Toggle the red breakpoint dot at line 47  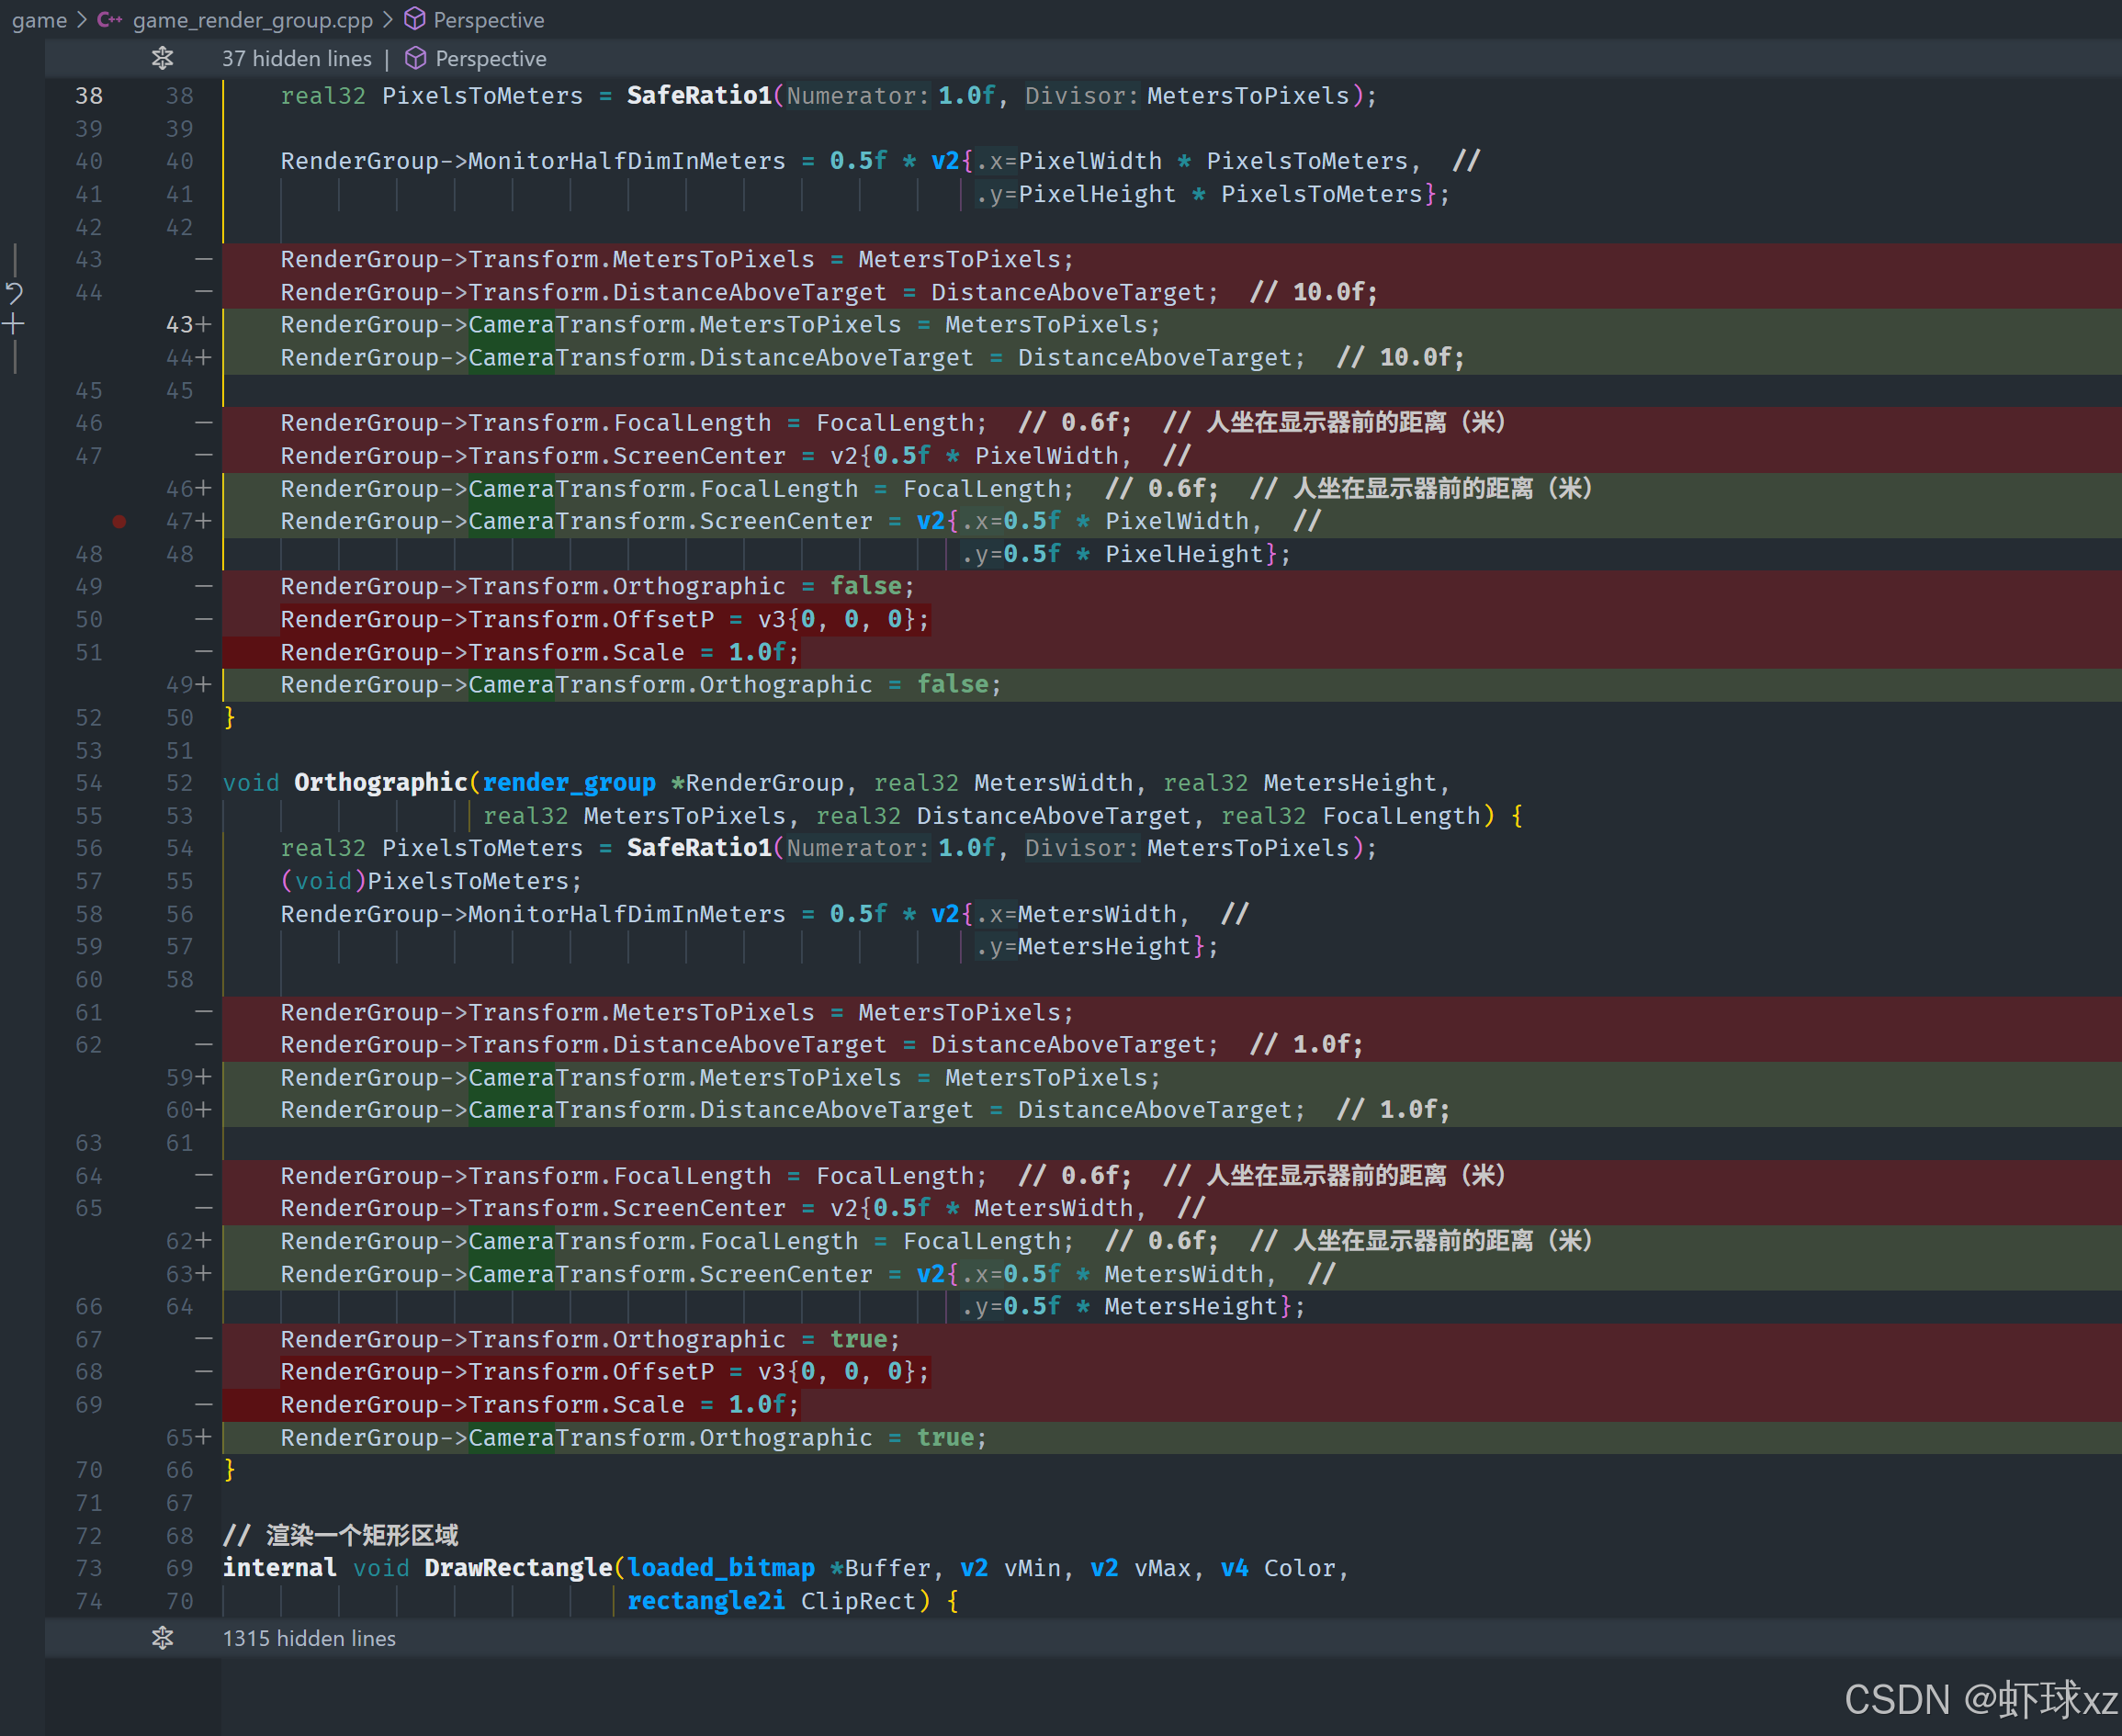tap(119, 521)
